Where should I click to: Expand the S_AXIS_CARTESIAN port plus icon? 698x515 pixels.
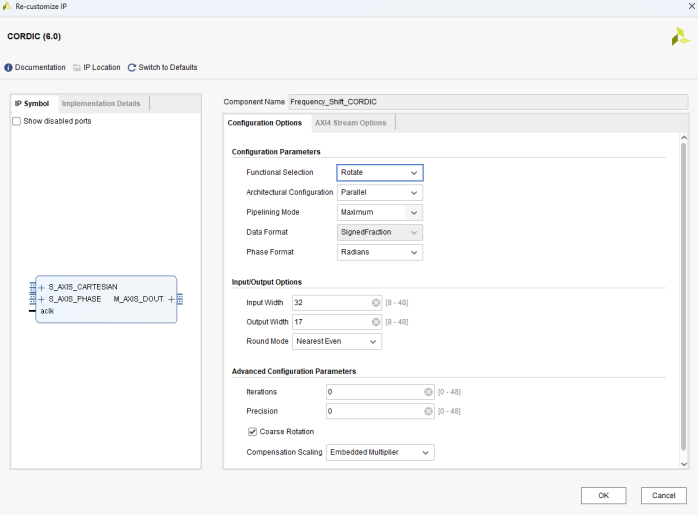42,287
